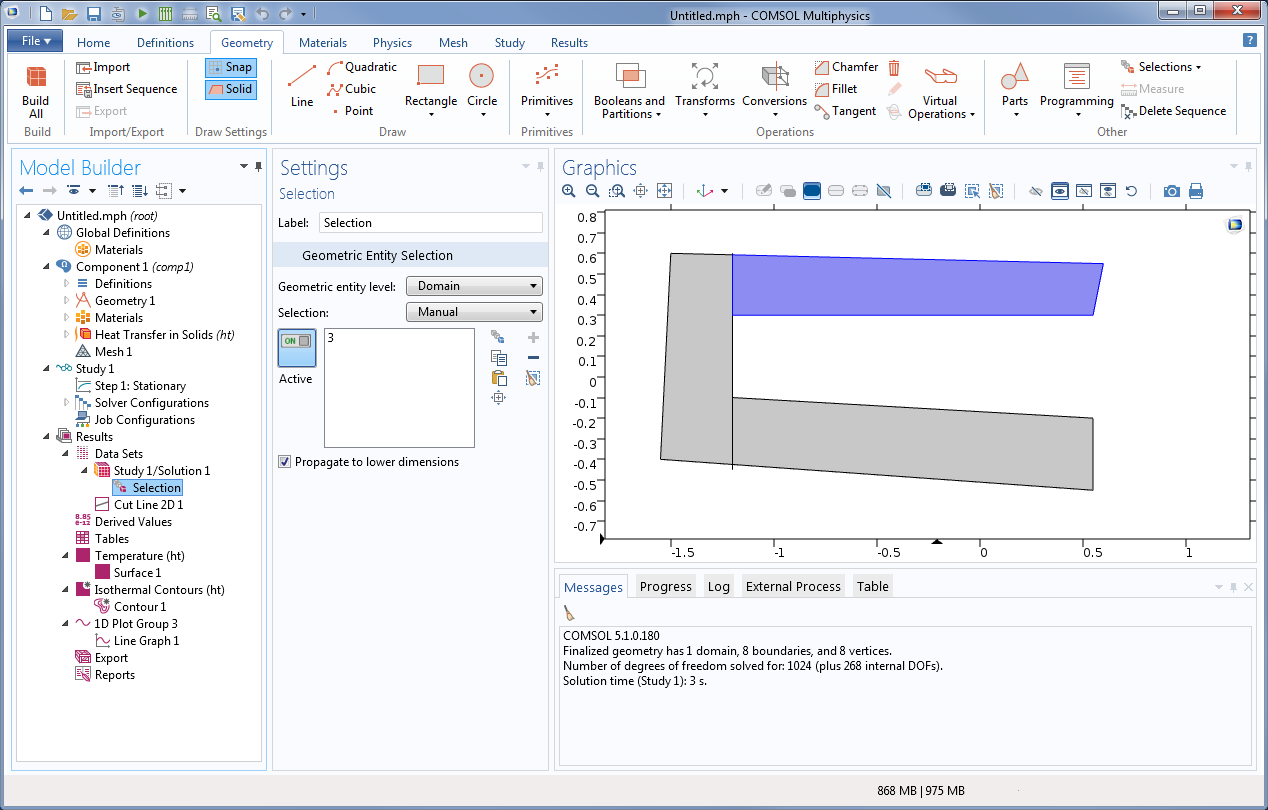Screen dimensions: 1268x810
Task: Click the Insert Sequence button
Action: [x=126, y=89]
